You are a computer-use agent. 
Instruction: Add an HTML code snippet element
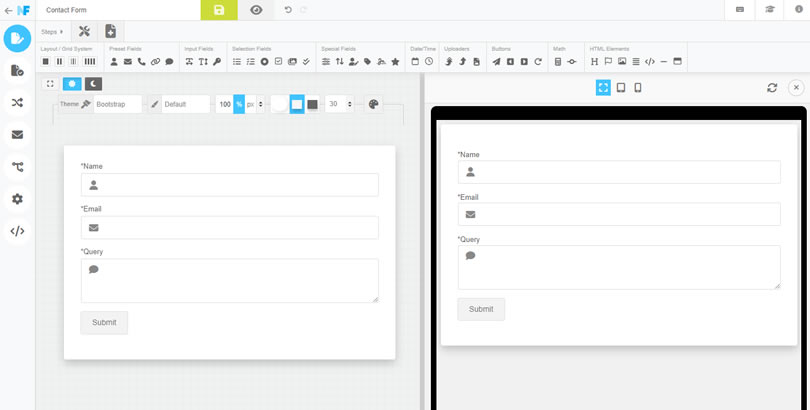click(650, 61)
